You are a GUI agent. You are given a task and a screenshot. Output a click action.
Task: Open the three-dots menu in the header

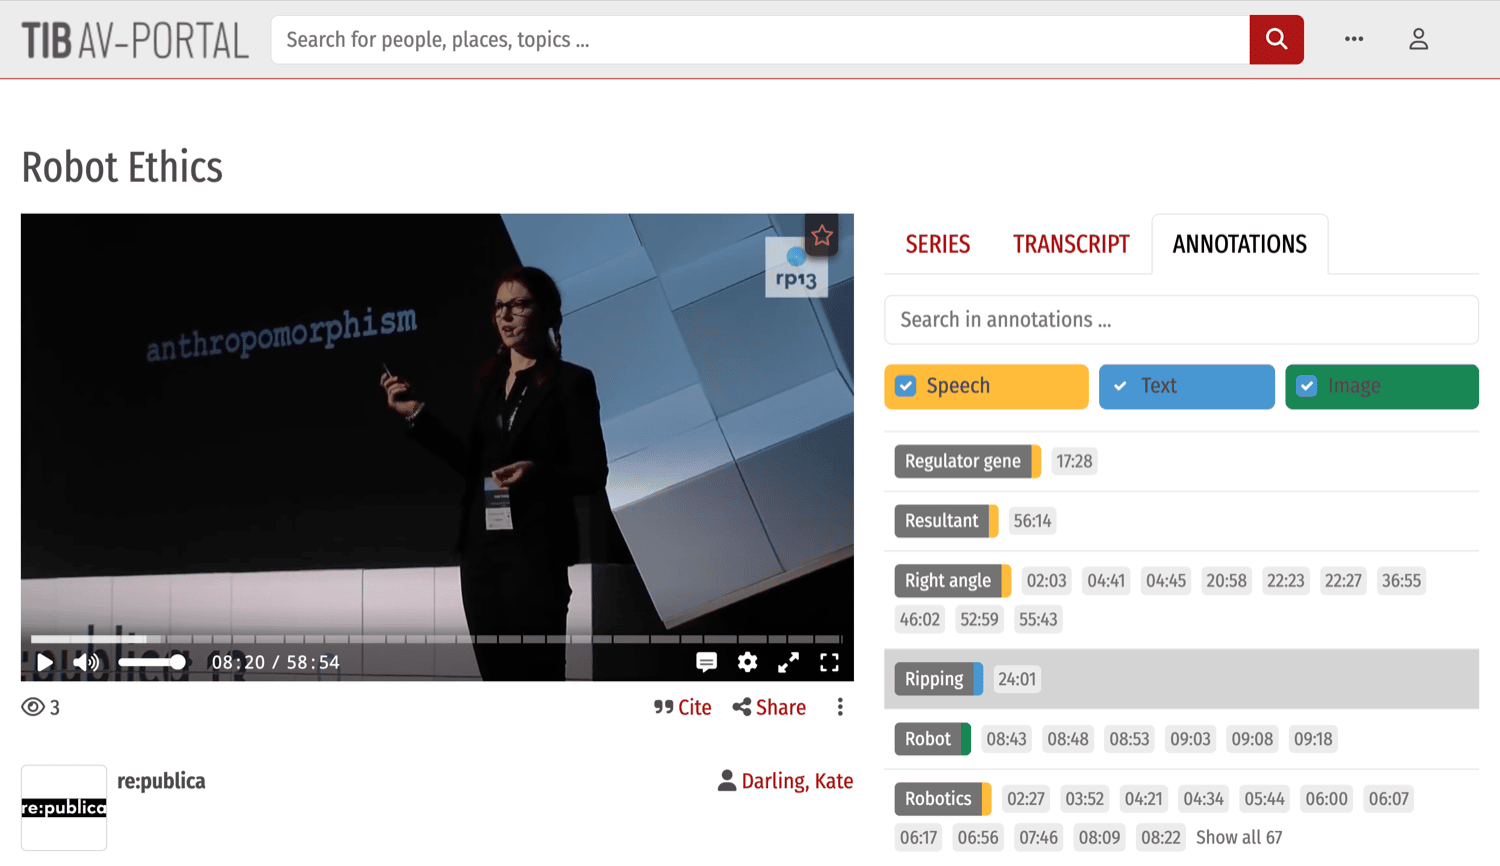click(x=1354, y=39)
